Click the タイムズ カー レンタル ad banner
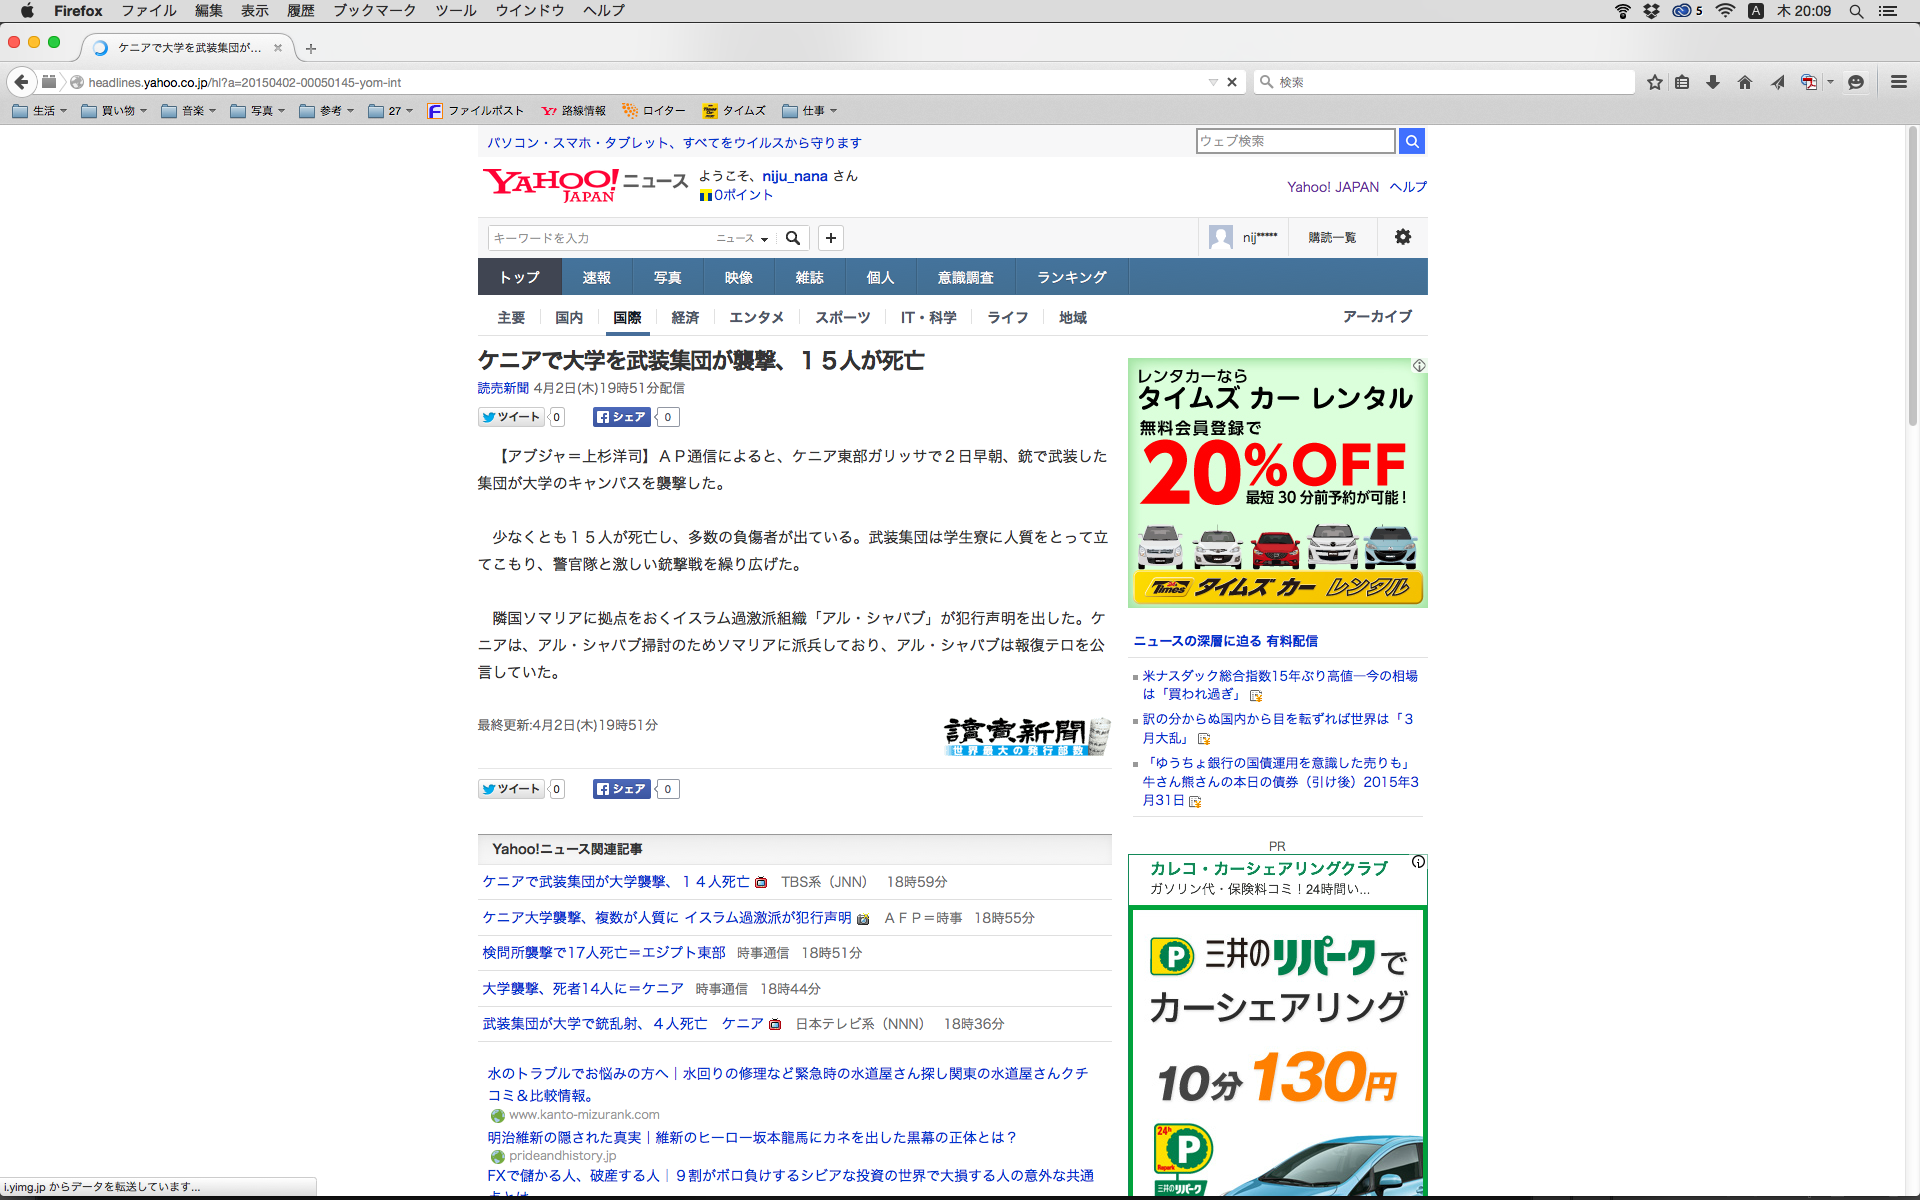Image resolution: width=1920 pixels, height=1200 pixels. click(1277, 483)
